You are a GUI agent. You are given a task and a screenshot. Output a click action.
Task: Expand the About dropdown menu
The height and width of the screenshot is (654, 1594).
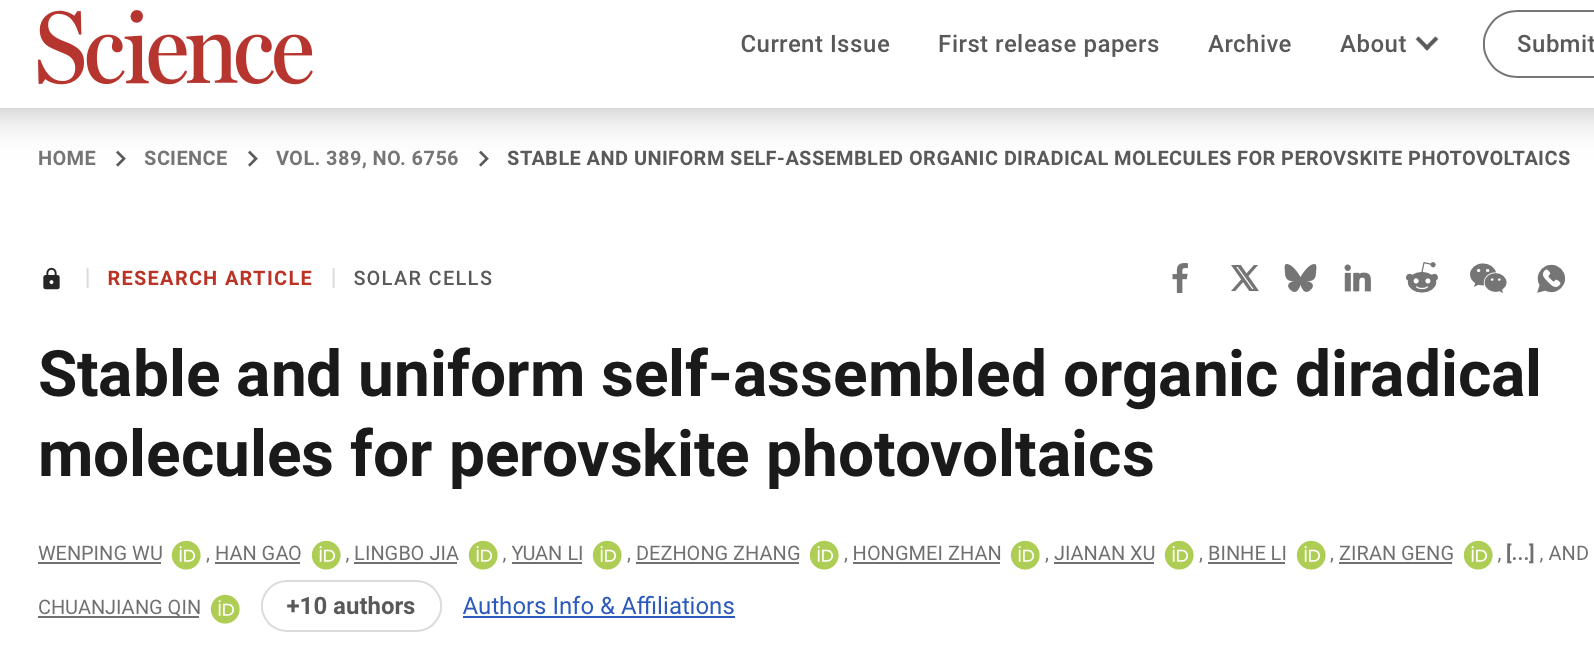point(1388,44)
